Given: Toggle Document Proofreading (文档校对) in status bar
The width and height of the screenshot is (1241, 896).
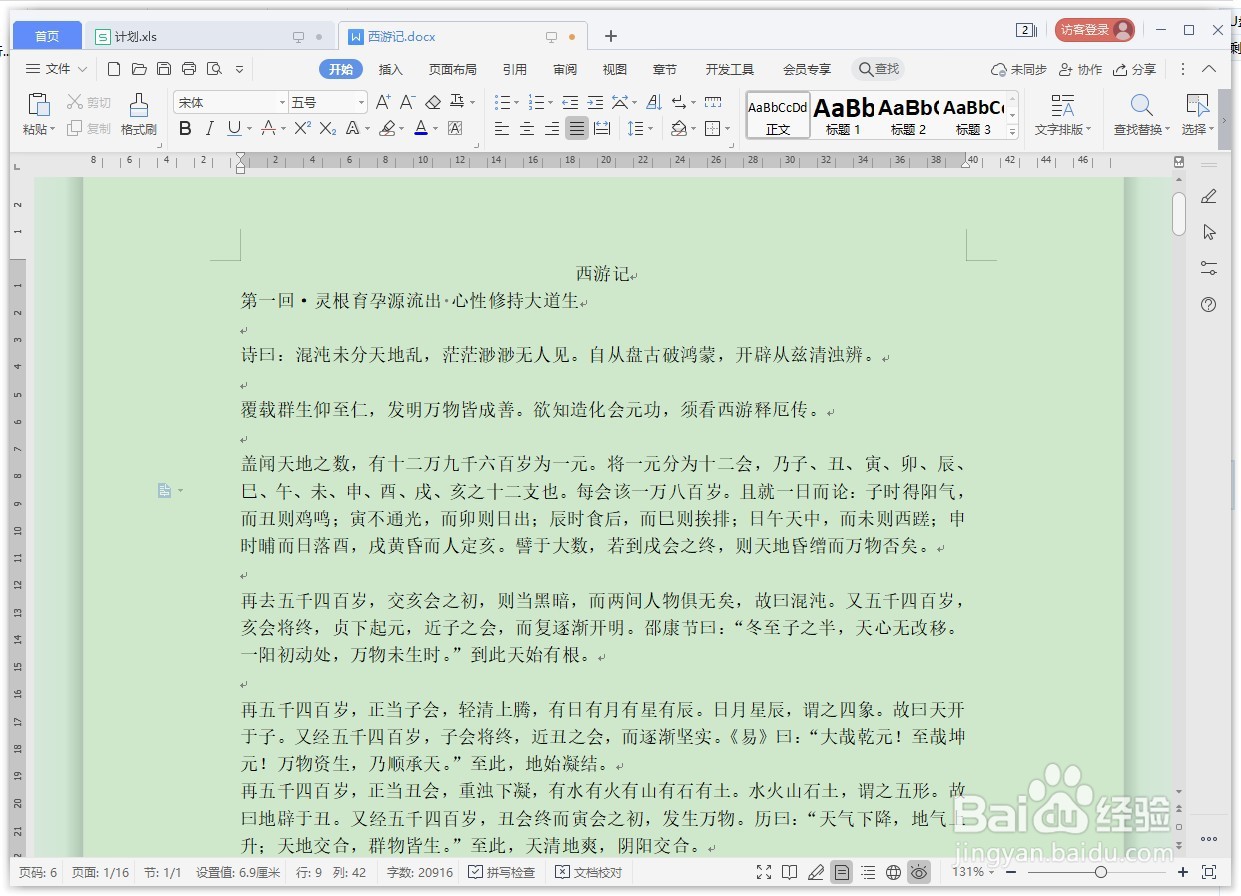Looking at the screenshot, I should tap(589, 872).
